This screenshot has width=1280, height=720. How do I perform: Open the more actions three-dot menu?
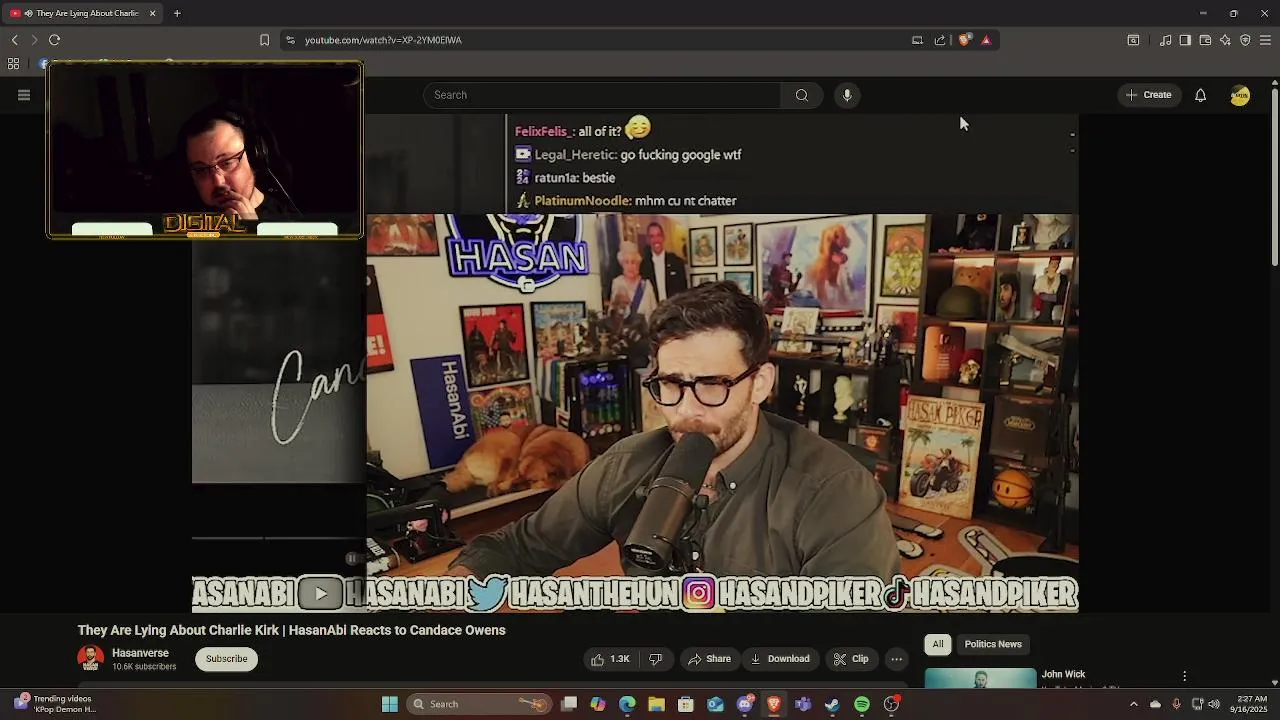897,659
